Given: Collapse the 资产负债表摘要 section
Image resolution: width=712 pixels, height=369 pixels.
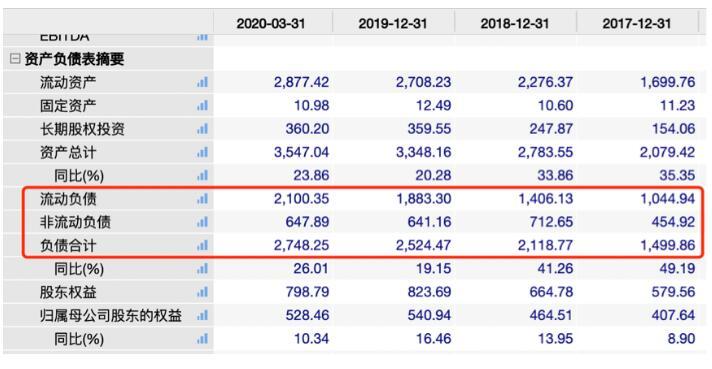Looking at the screenshot, I should pos(15,59).
